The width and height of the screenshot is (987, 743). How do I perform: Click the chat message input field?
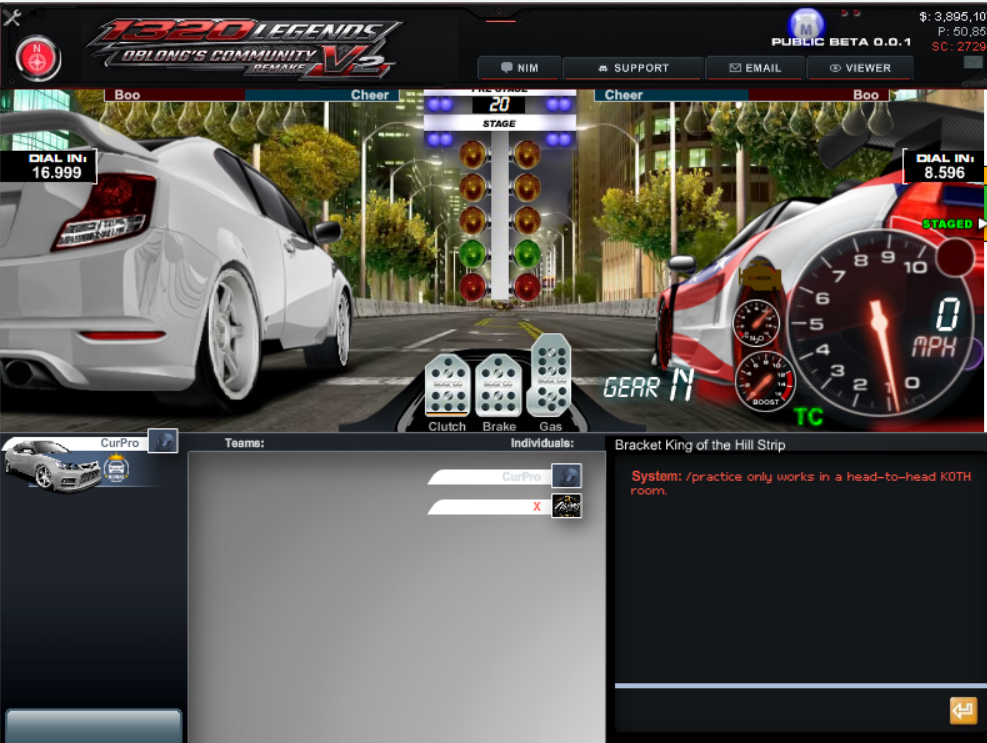coord(781,710)
